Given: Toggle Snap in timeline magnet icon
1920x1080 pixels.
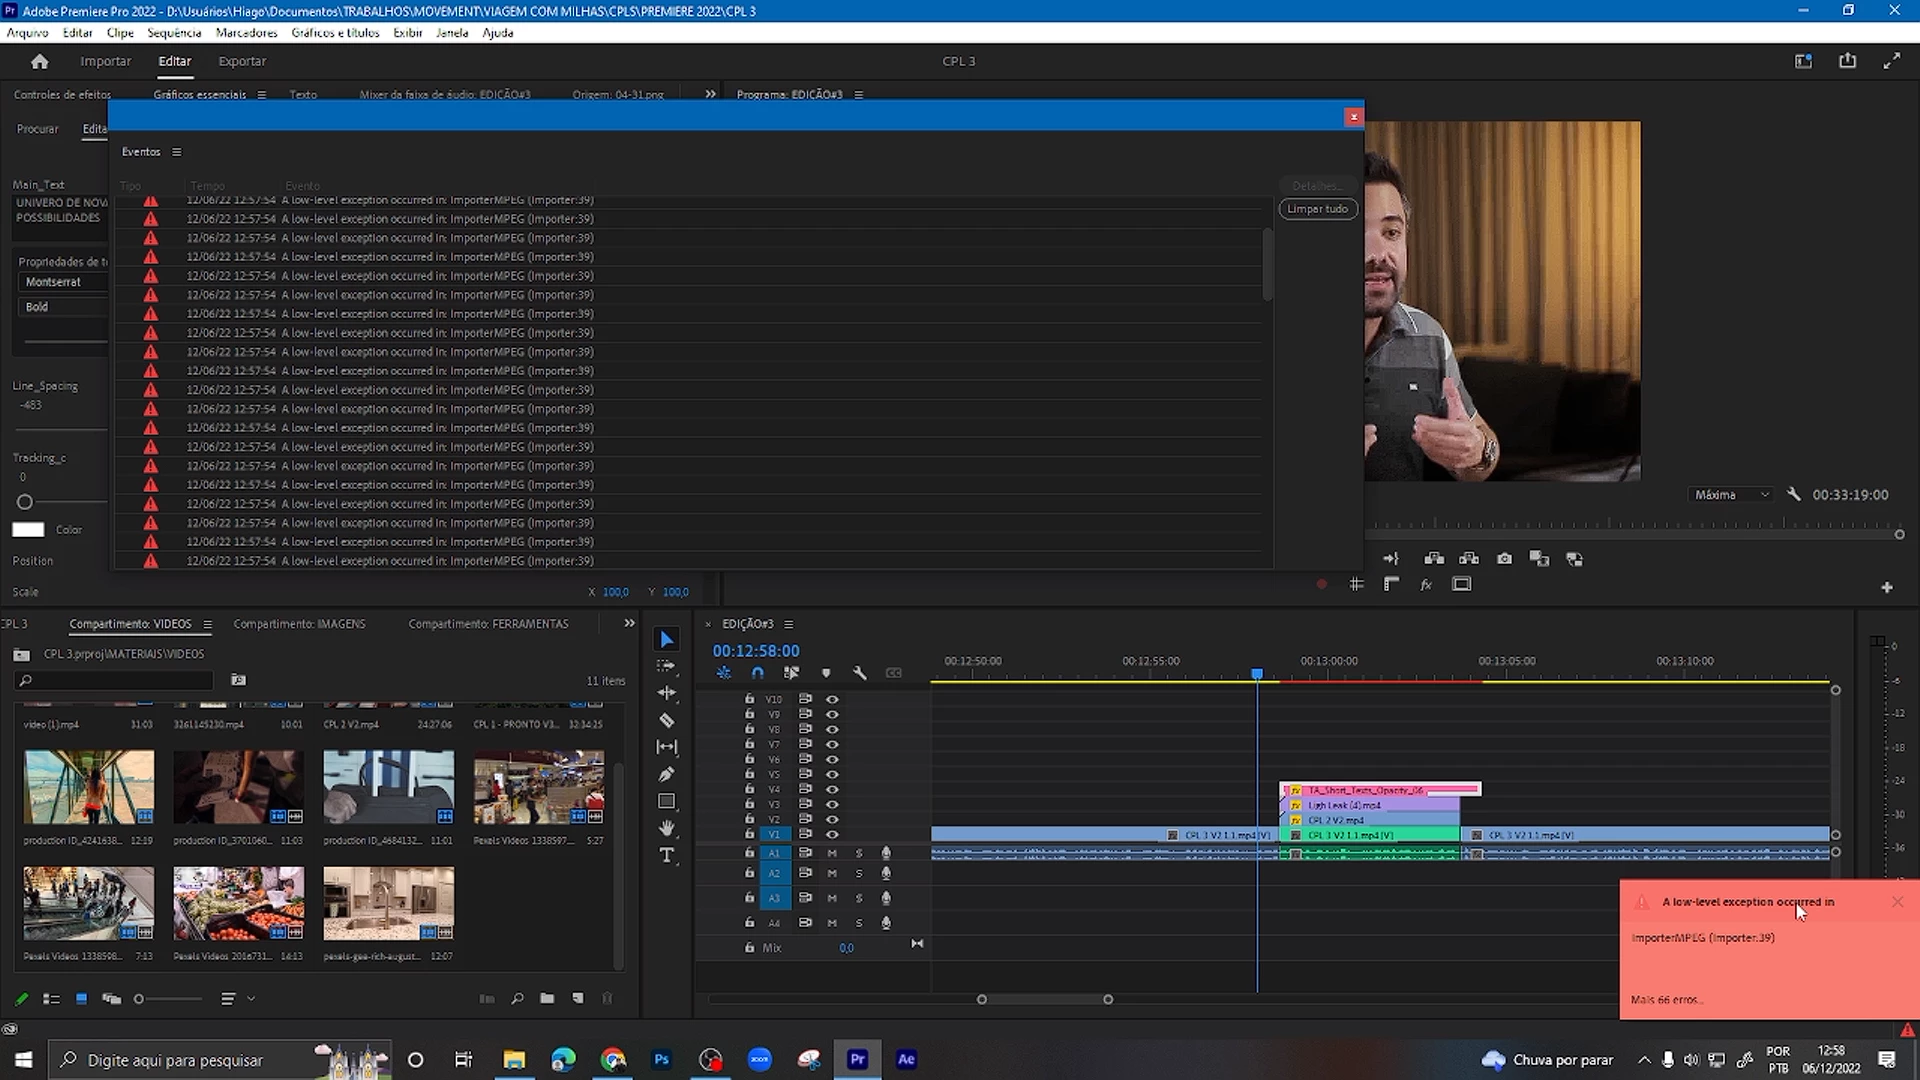Looking at the screenshot, I should (x=757, y=673).
